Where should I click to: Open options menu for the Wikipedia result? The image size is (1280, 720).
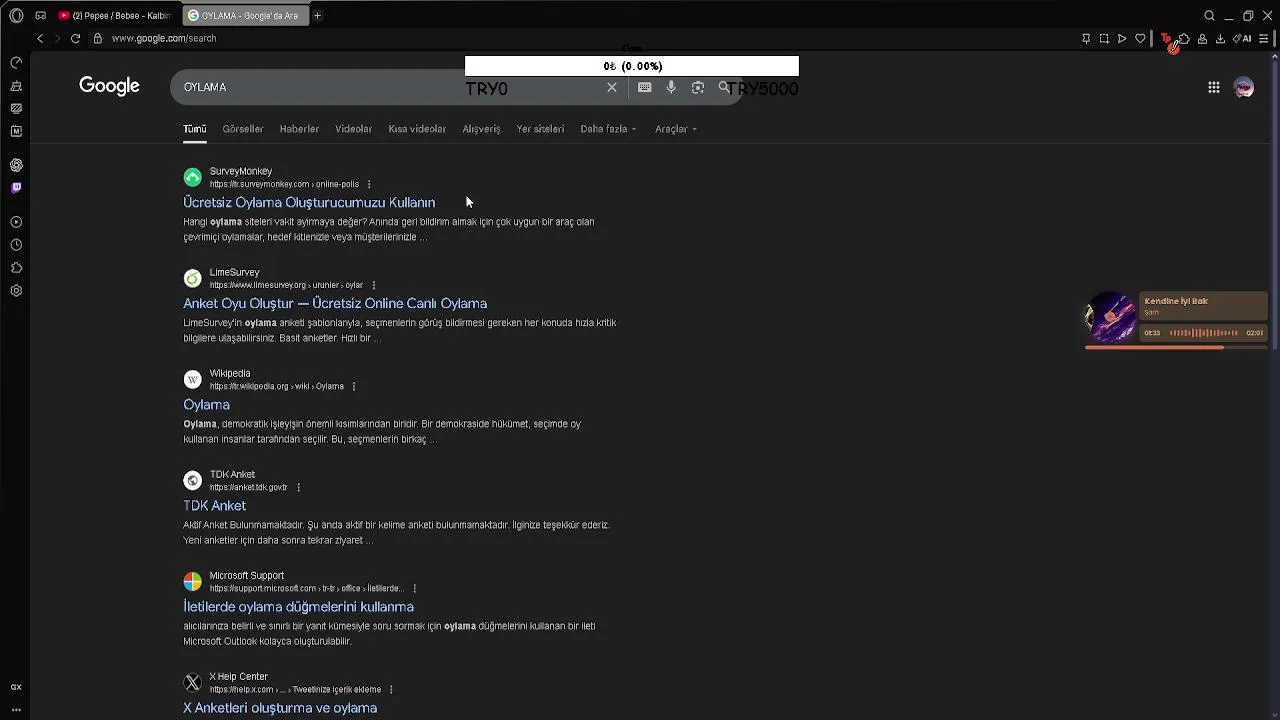tap(354, 386)
